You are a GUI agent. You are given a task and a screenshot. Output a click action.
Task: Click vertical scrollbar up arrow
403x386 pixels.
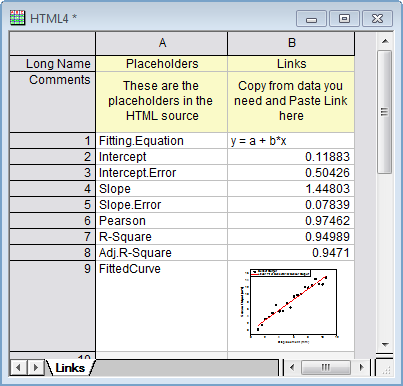[x=385, y=41]
